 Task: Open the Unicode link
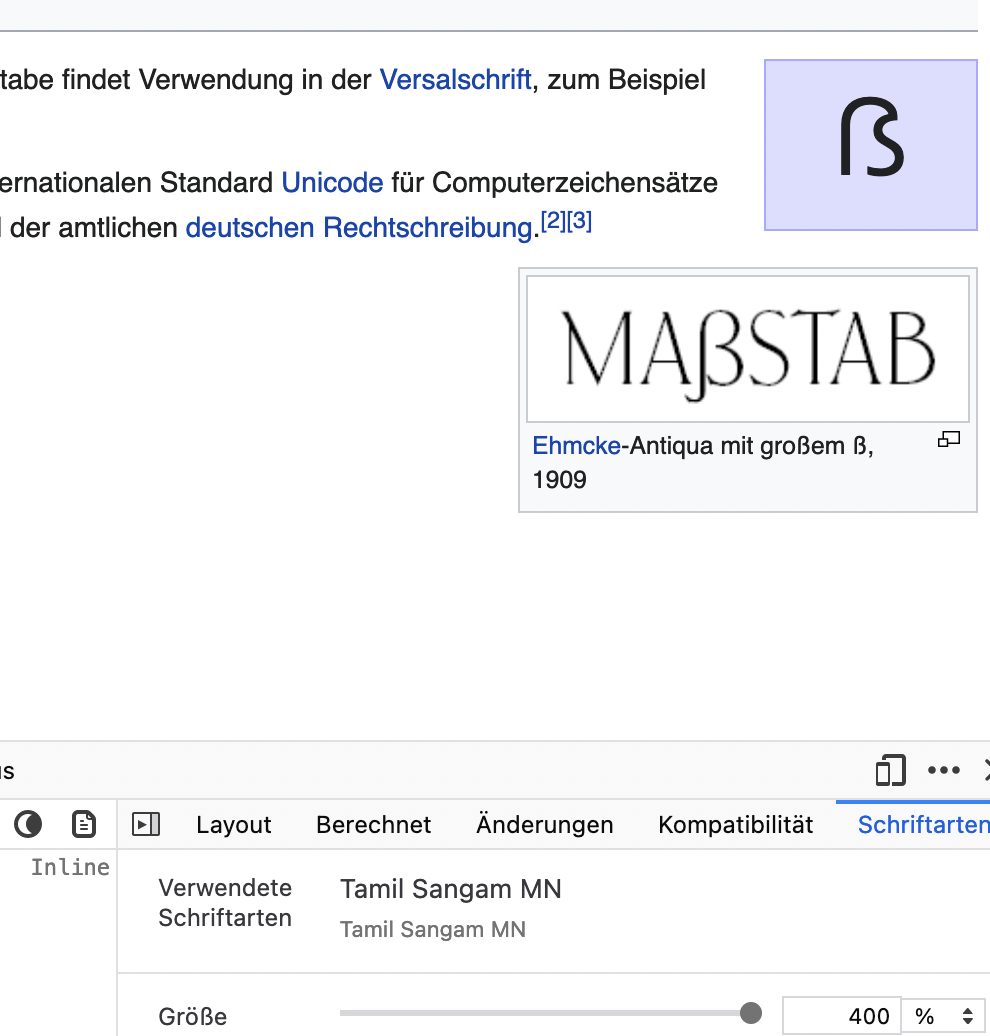point(332,183)
